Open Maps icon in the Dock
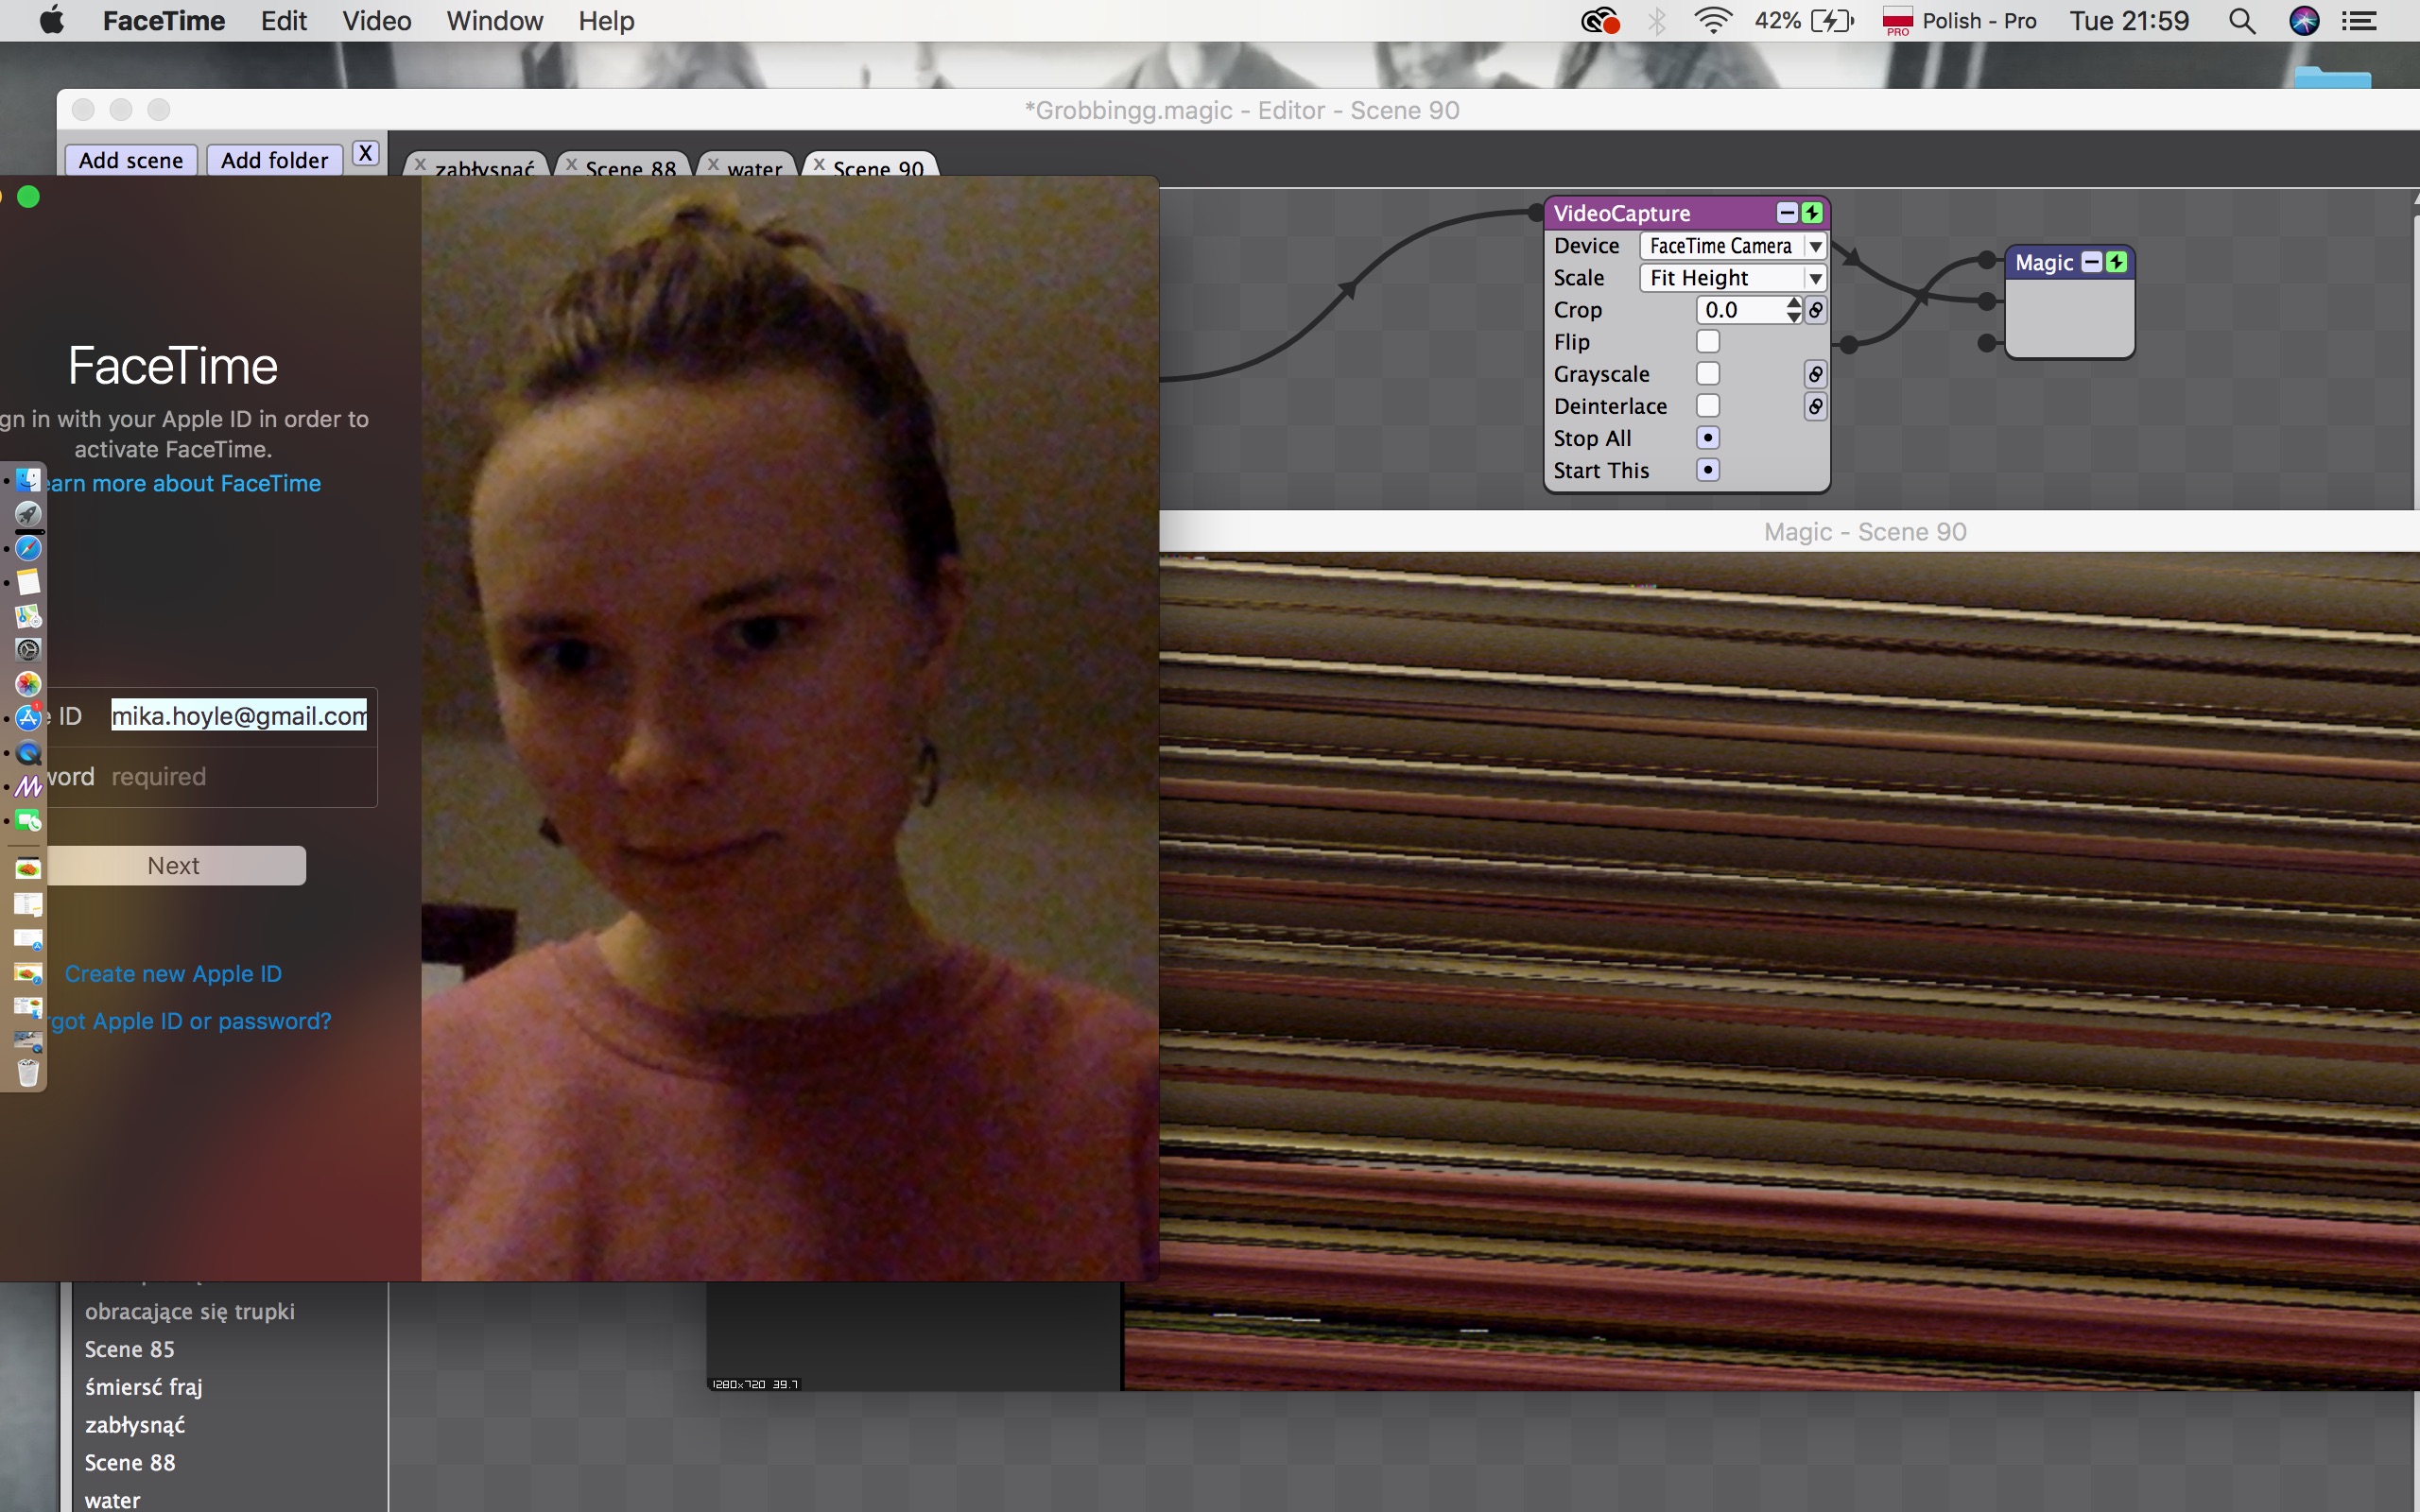This screenshot has width=2420, height=1512. point(28,616)
